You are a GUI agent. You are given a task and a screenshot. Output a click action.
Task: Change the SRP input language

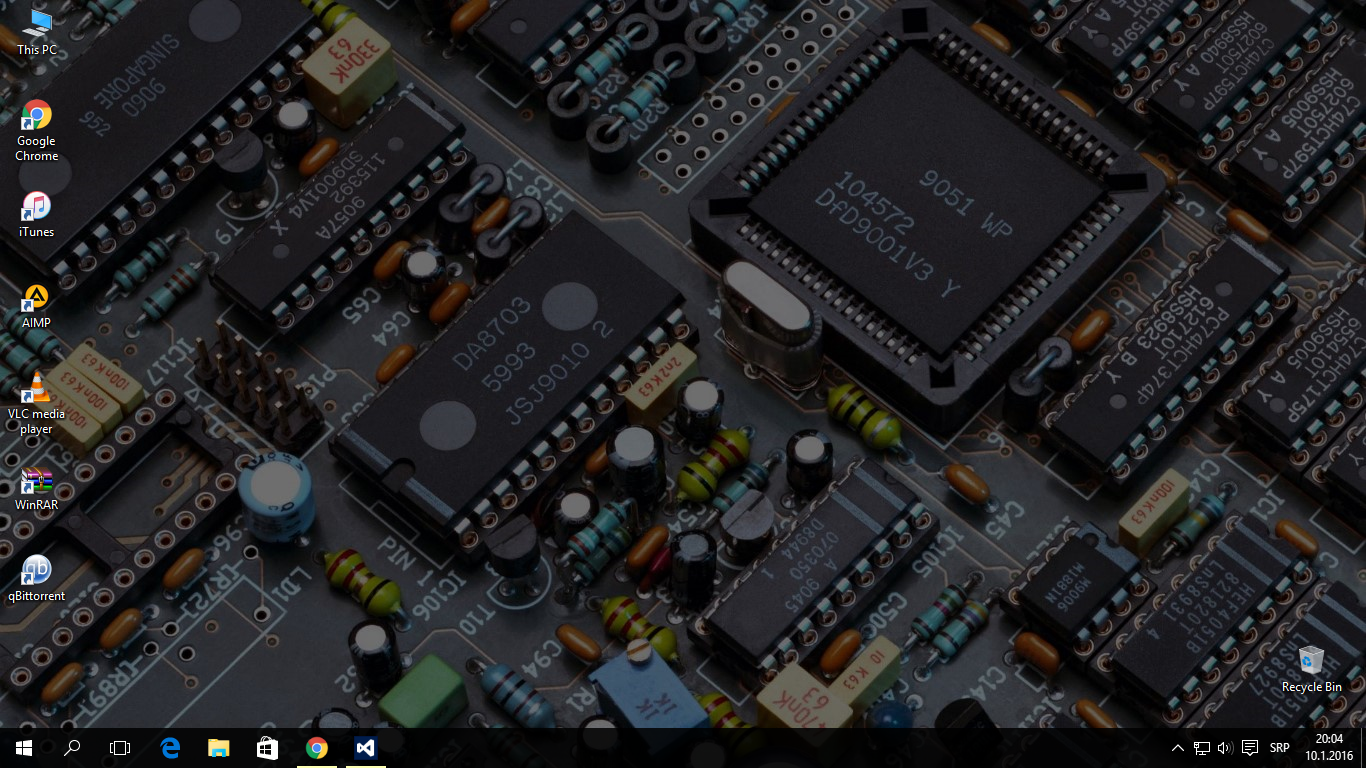(1279, 747)
